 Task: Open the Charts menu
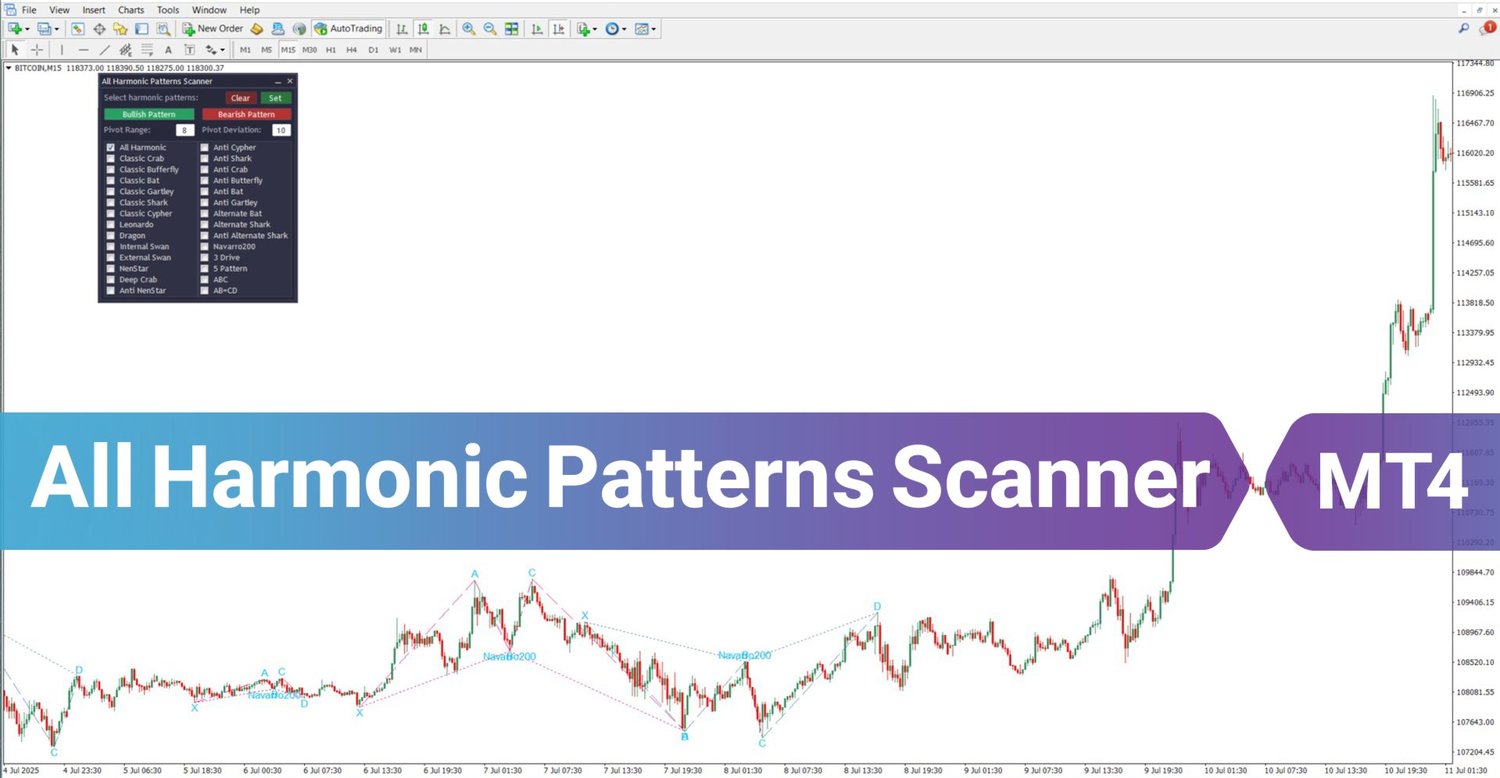(131, 9)
